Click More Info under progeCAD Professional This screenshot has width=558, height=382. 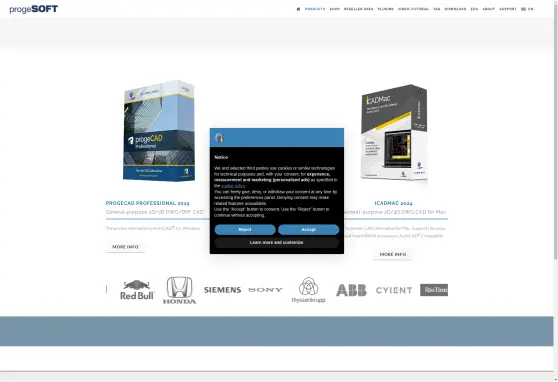pos(125,247)
